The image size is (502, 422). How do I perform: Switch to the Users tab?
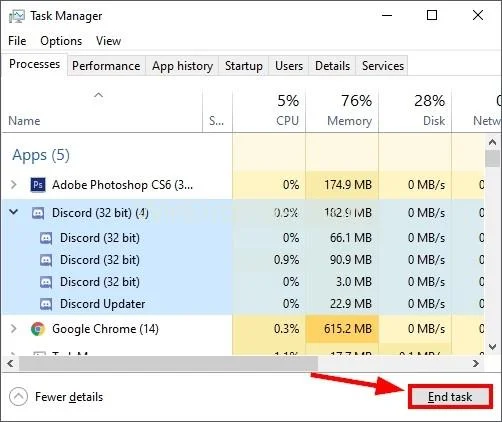[289, 66]
